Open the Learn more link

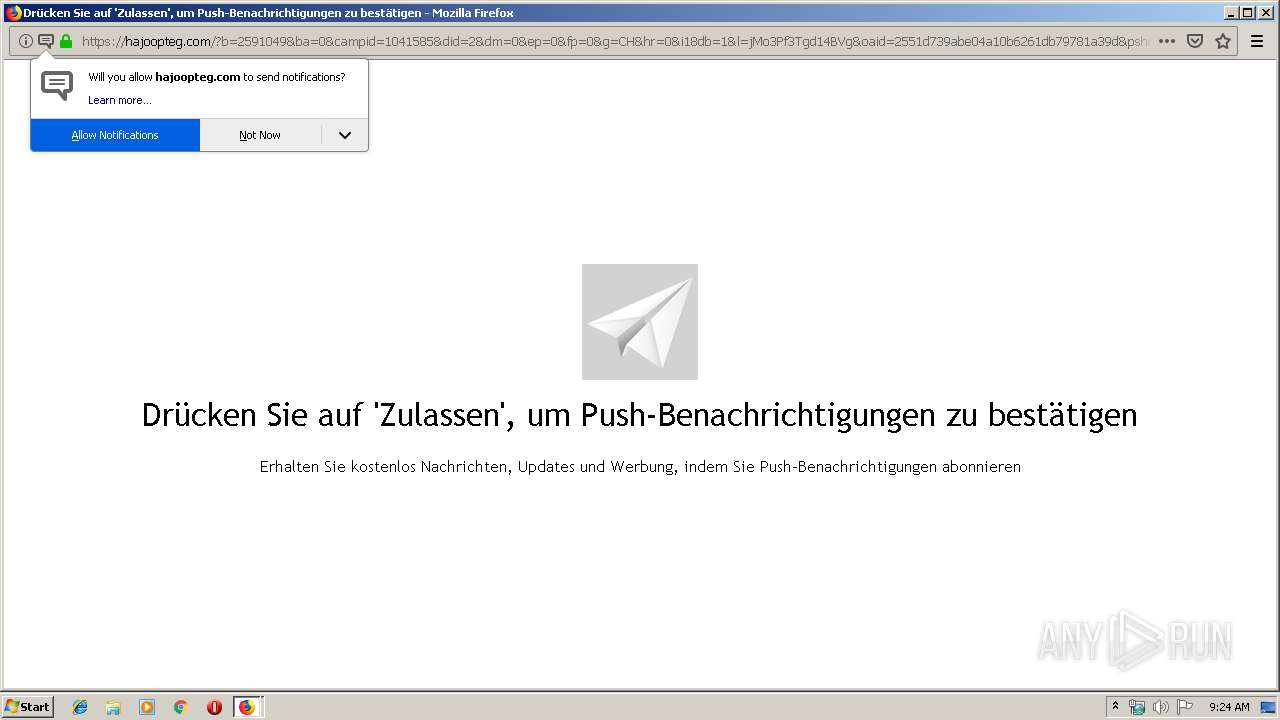coord(120,100)
